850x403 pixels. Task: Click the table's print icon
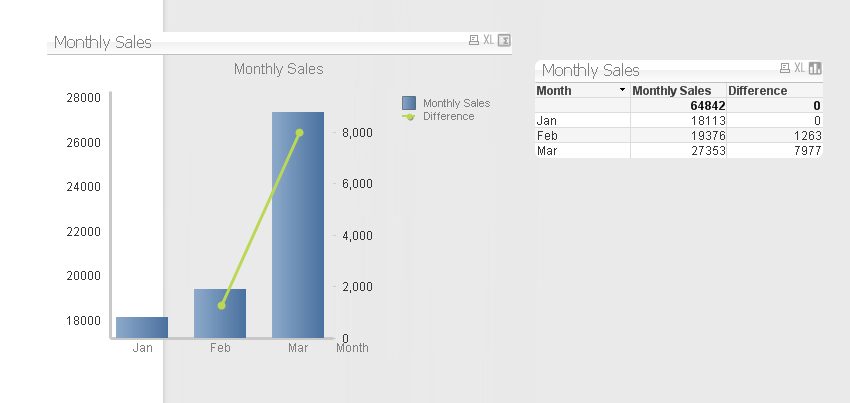pos(785,68)
